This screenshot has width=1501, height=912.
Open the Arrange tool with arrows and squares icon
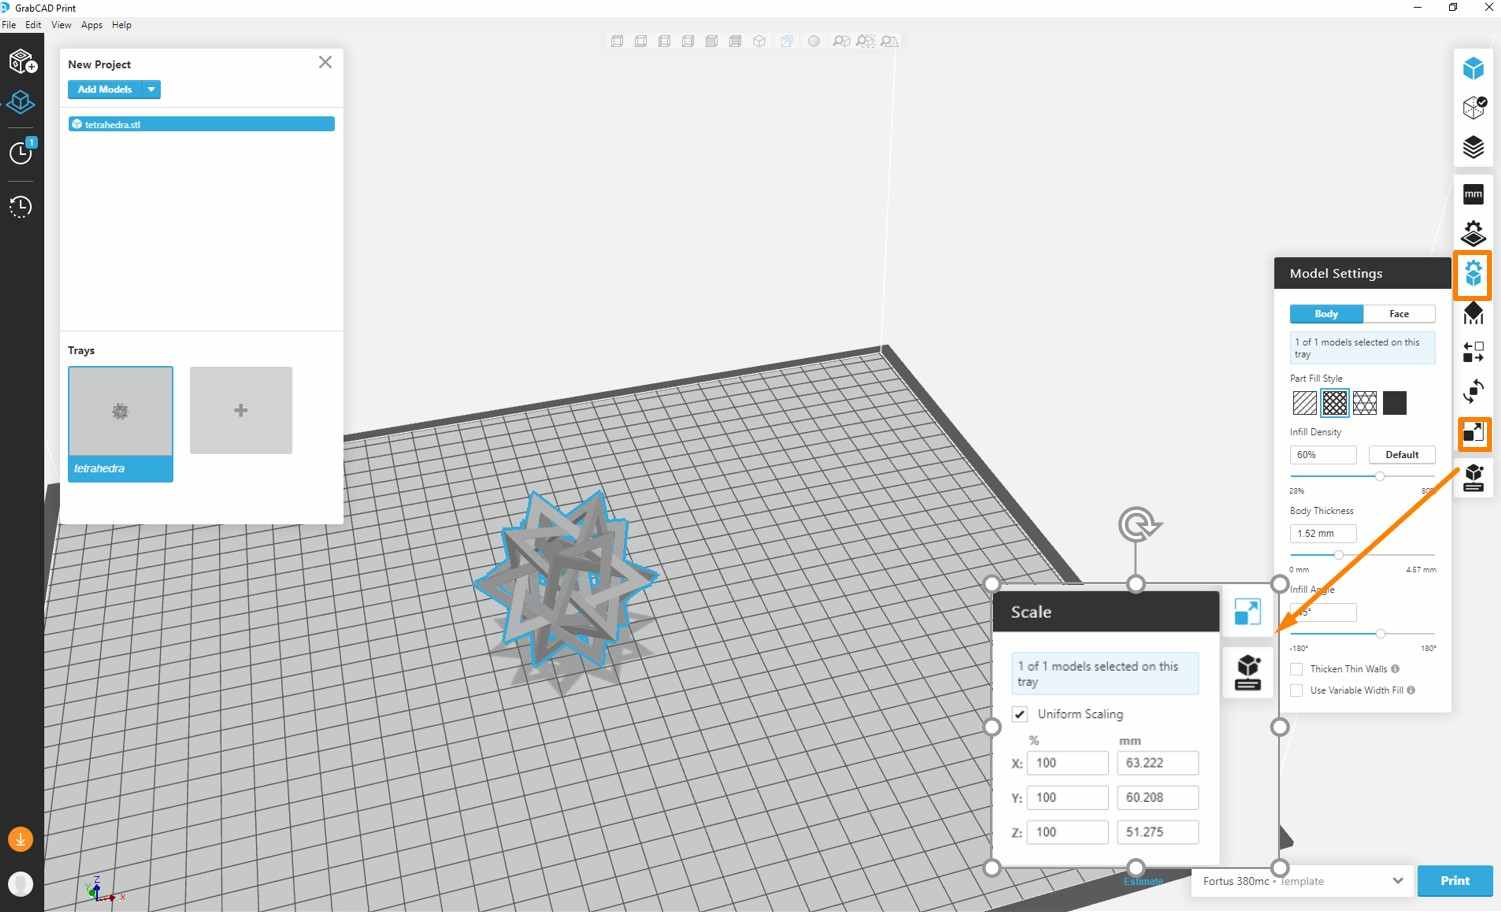1473,352
